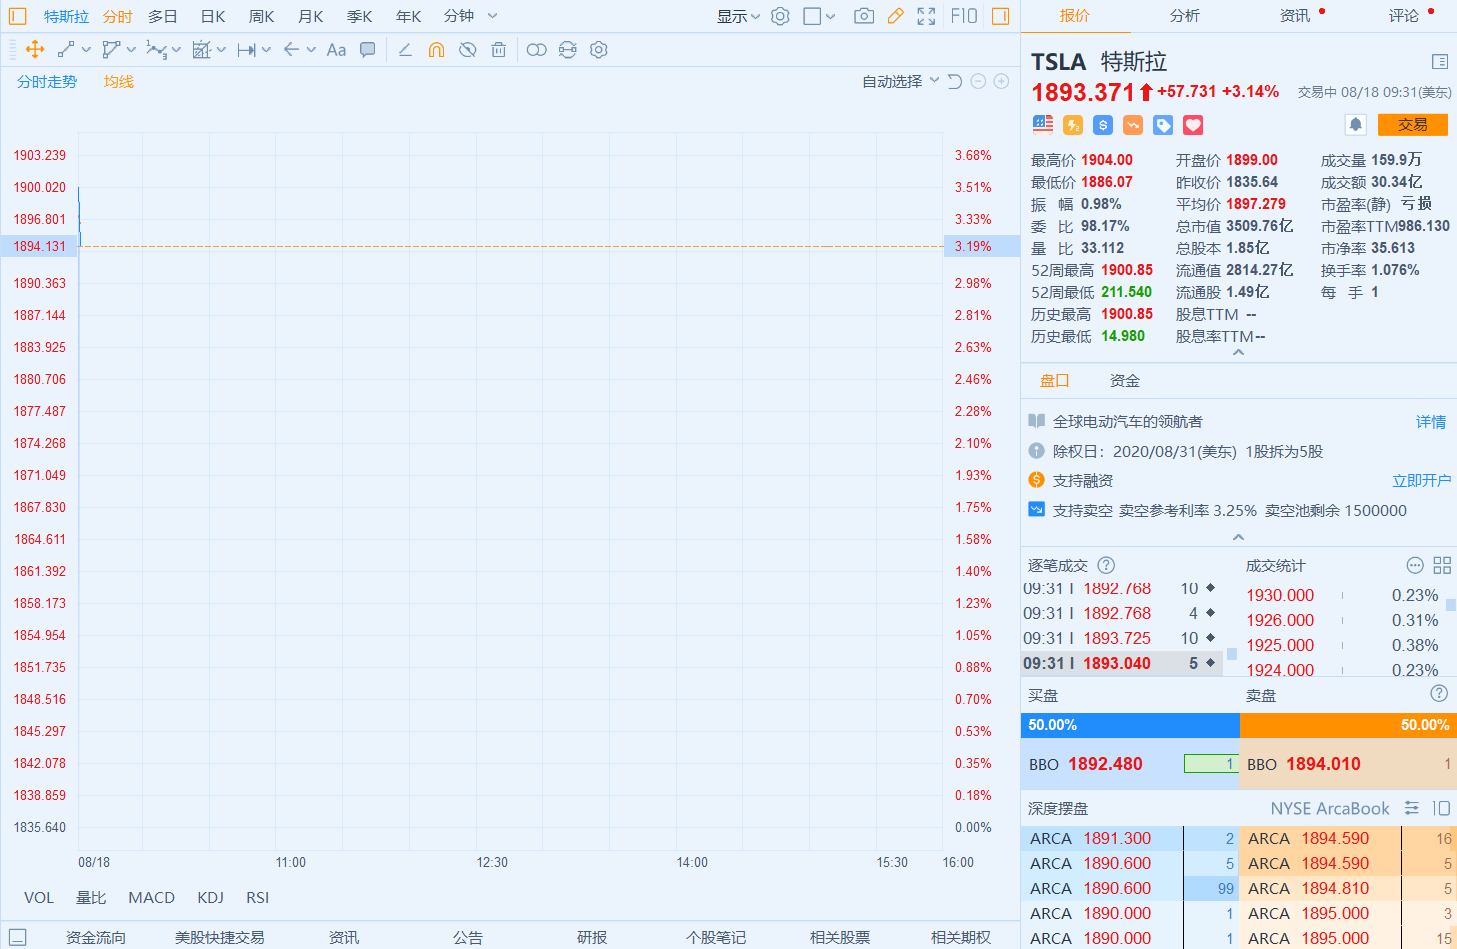Collapse the quote details chevron
The height and width of the screenshot is (949, 1457).
[1238, 352]
